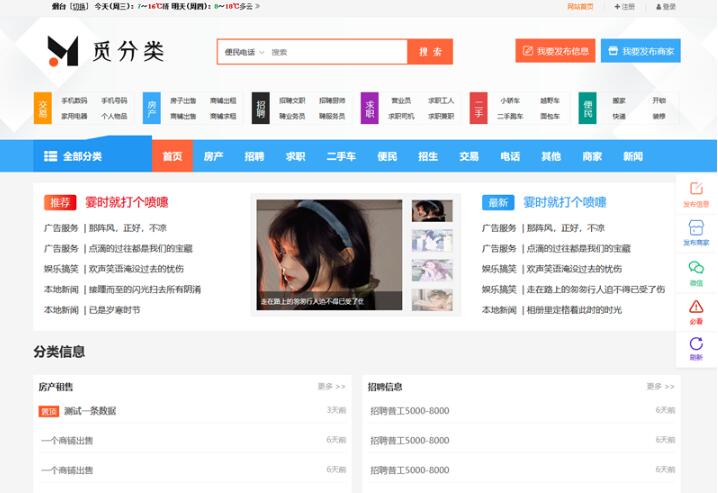The image size is (718, 493).
Task: Open the 其他 nav tab
Action: tap(551, 156)
